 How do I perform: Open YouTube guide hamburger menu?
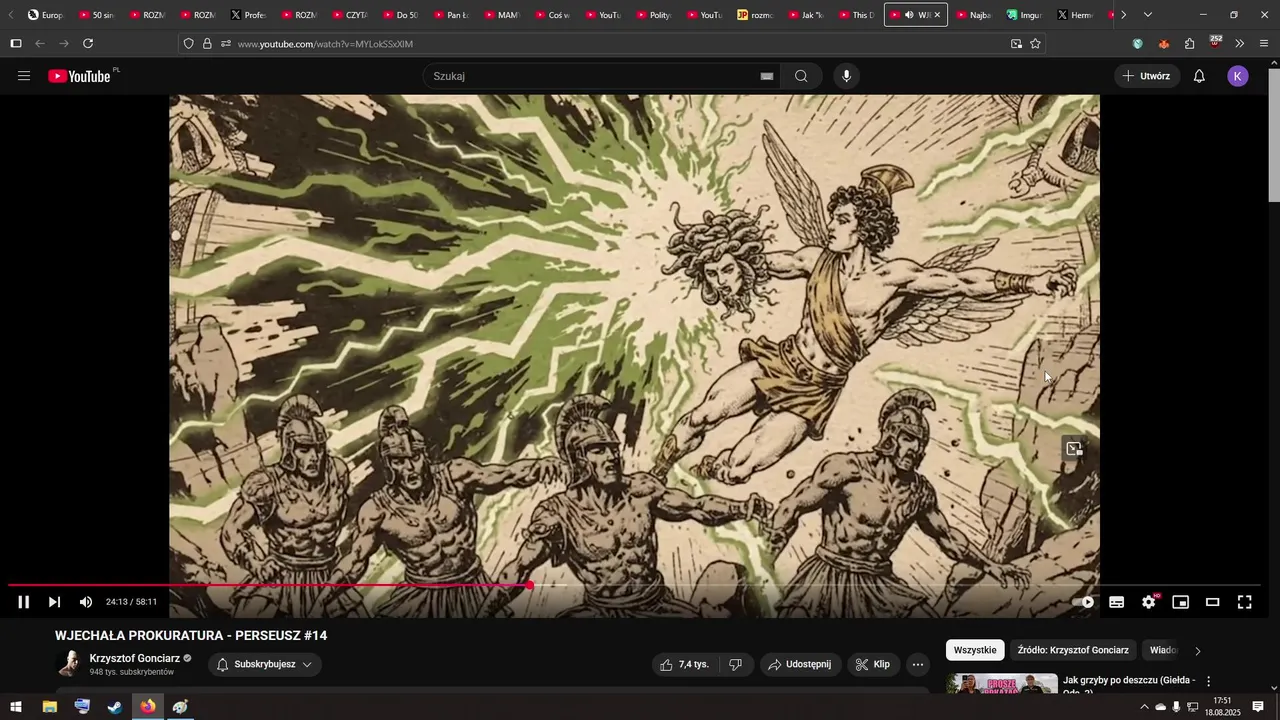24,76
